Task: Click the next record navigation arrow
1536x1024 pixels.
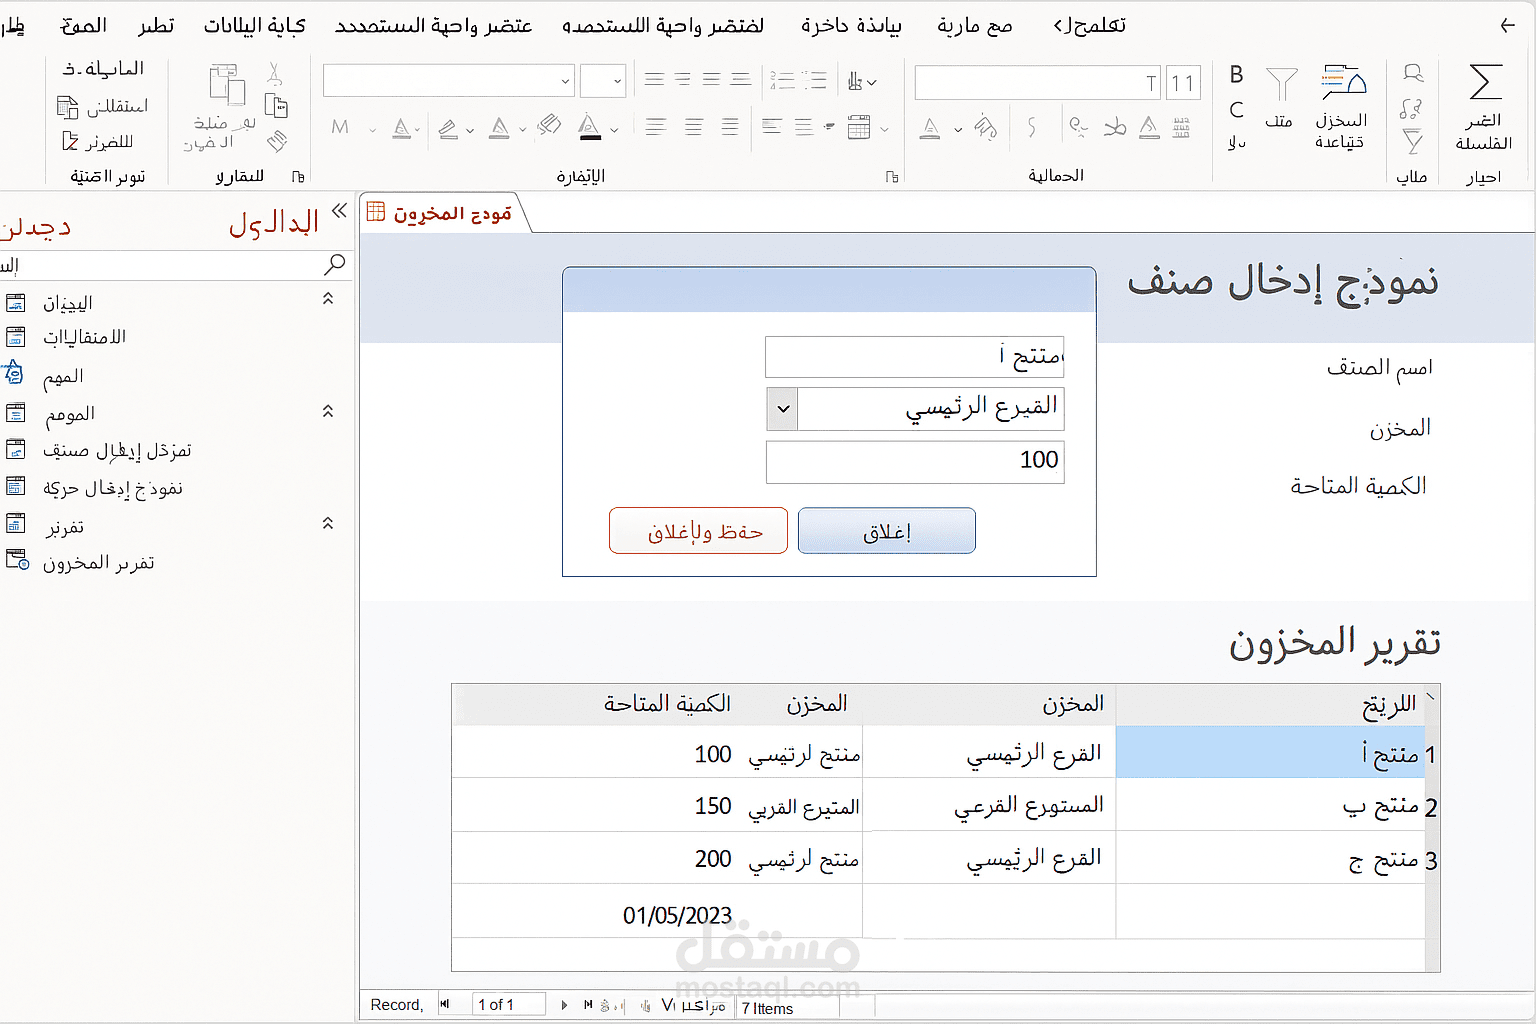Action: (564, 1004)
